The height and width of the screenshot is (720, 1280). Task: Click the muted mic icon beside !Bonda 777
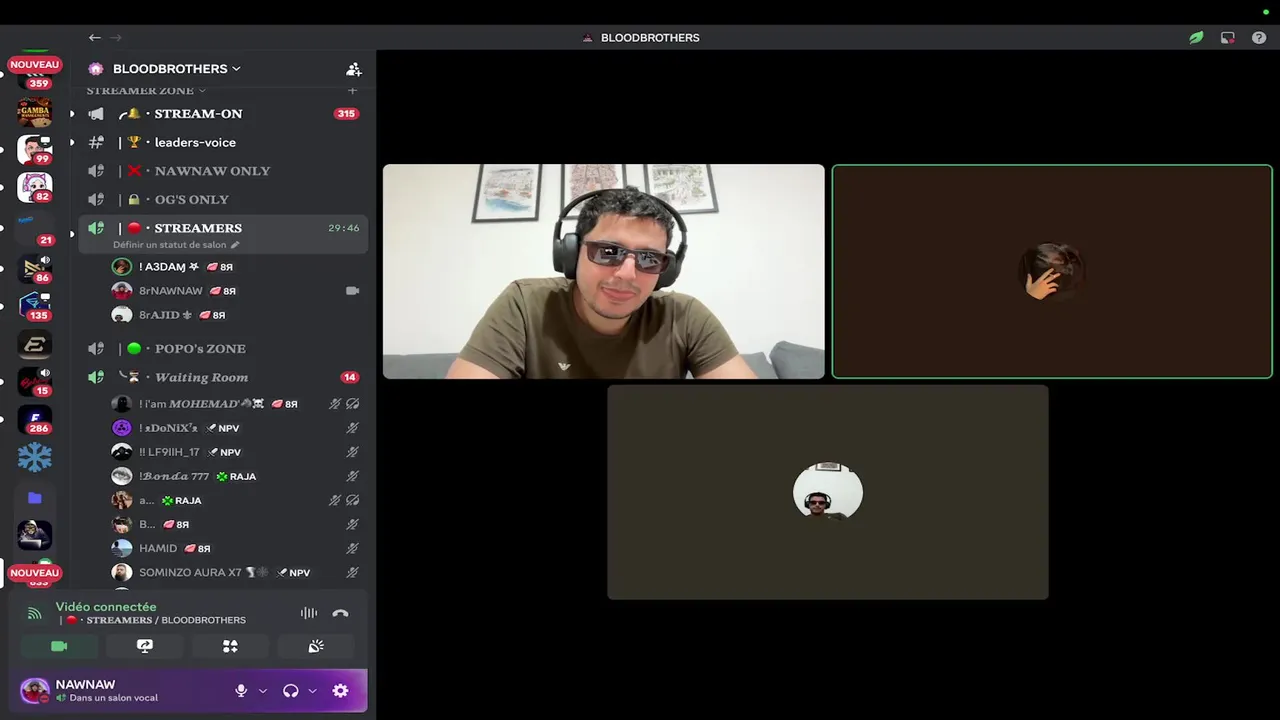coord(352,476)
